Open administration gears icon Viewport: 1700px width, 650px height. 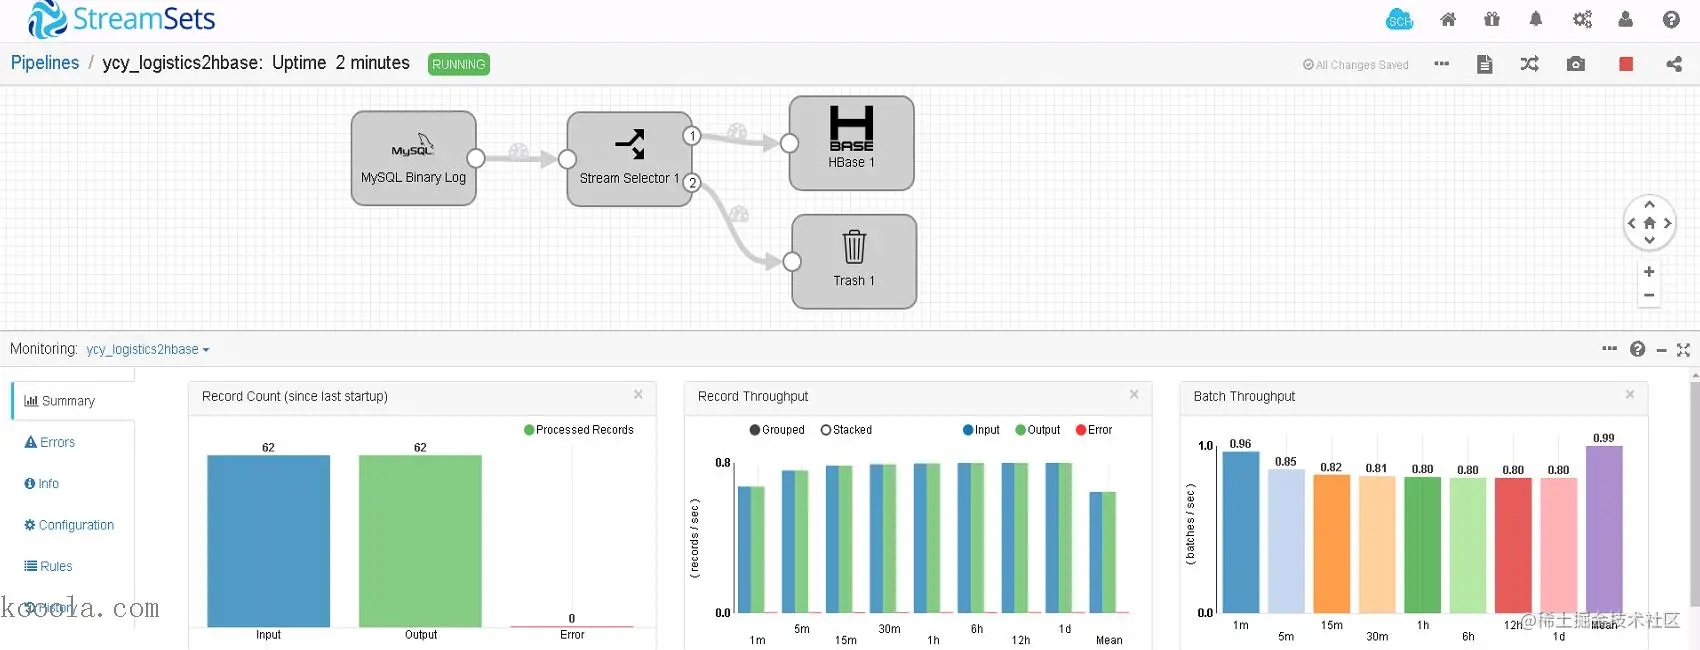coord(1582,19)
